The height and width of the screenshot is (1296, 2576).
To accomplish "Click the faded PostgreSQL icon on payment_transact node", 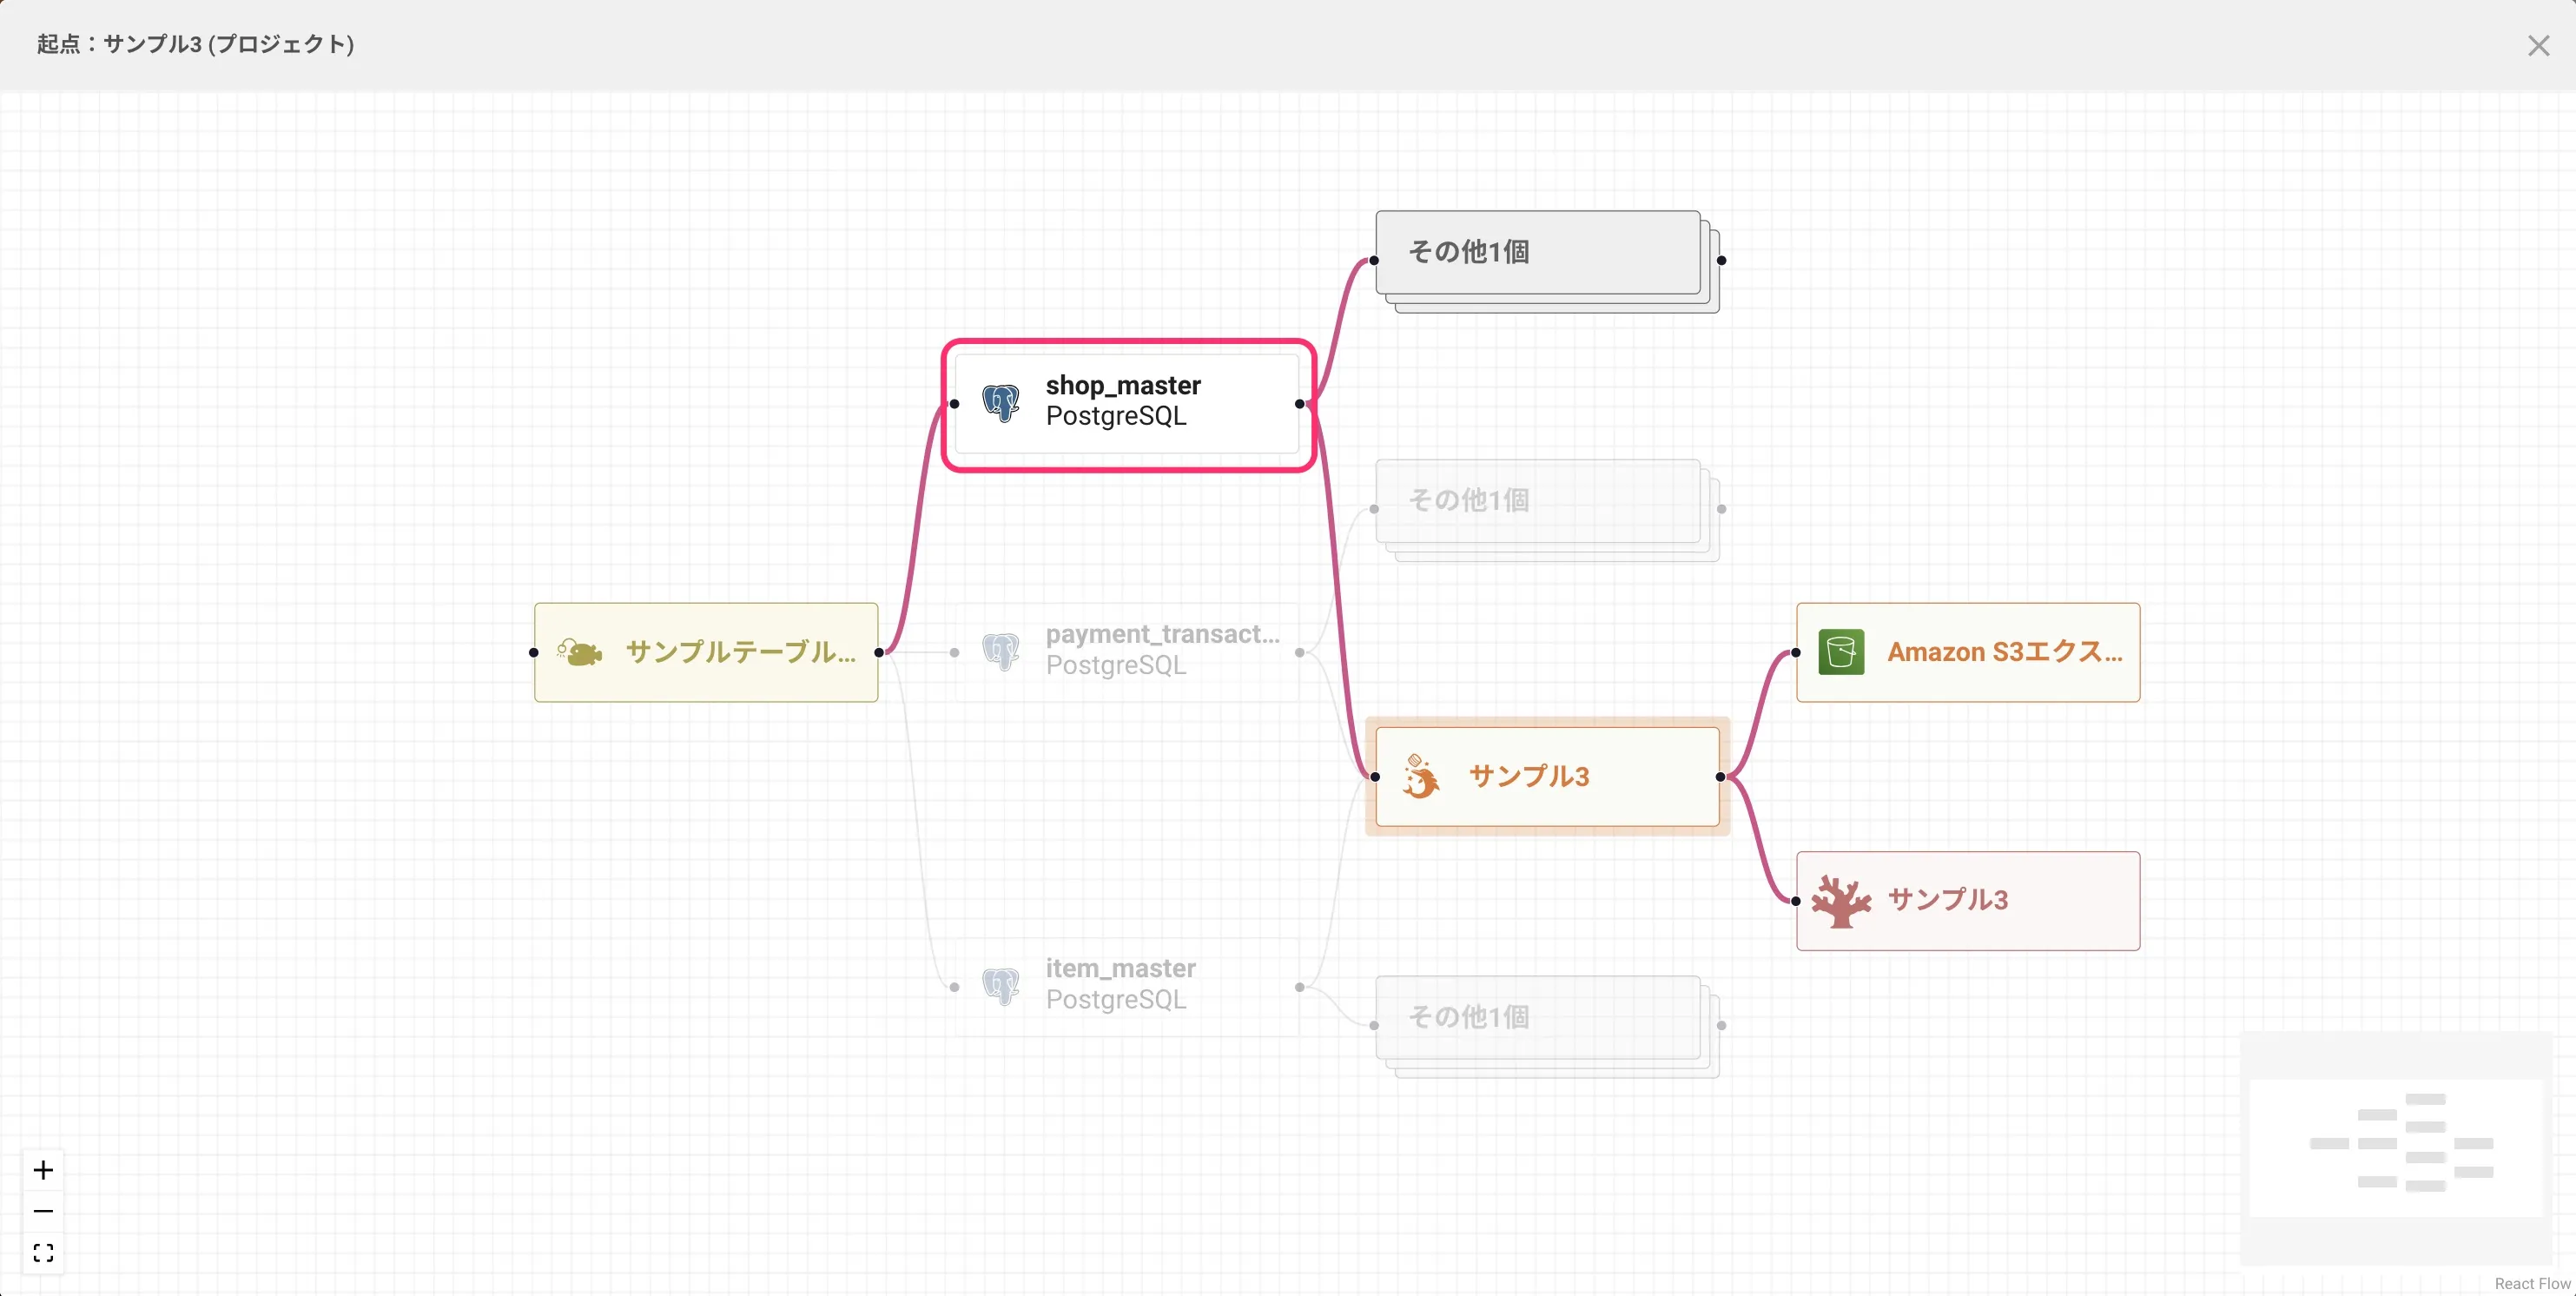I will pyautogui.click(x=1001, y=652).
